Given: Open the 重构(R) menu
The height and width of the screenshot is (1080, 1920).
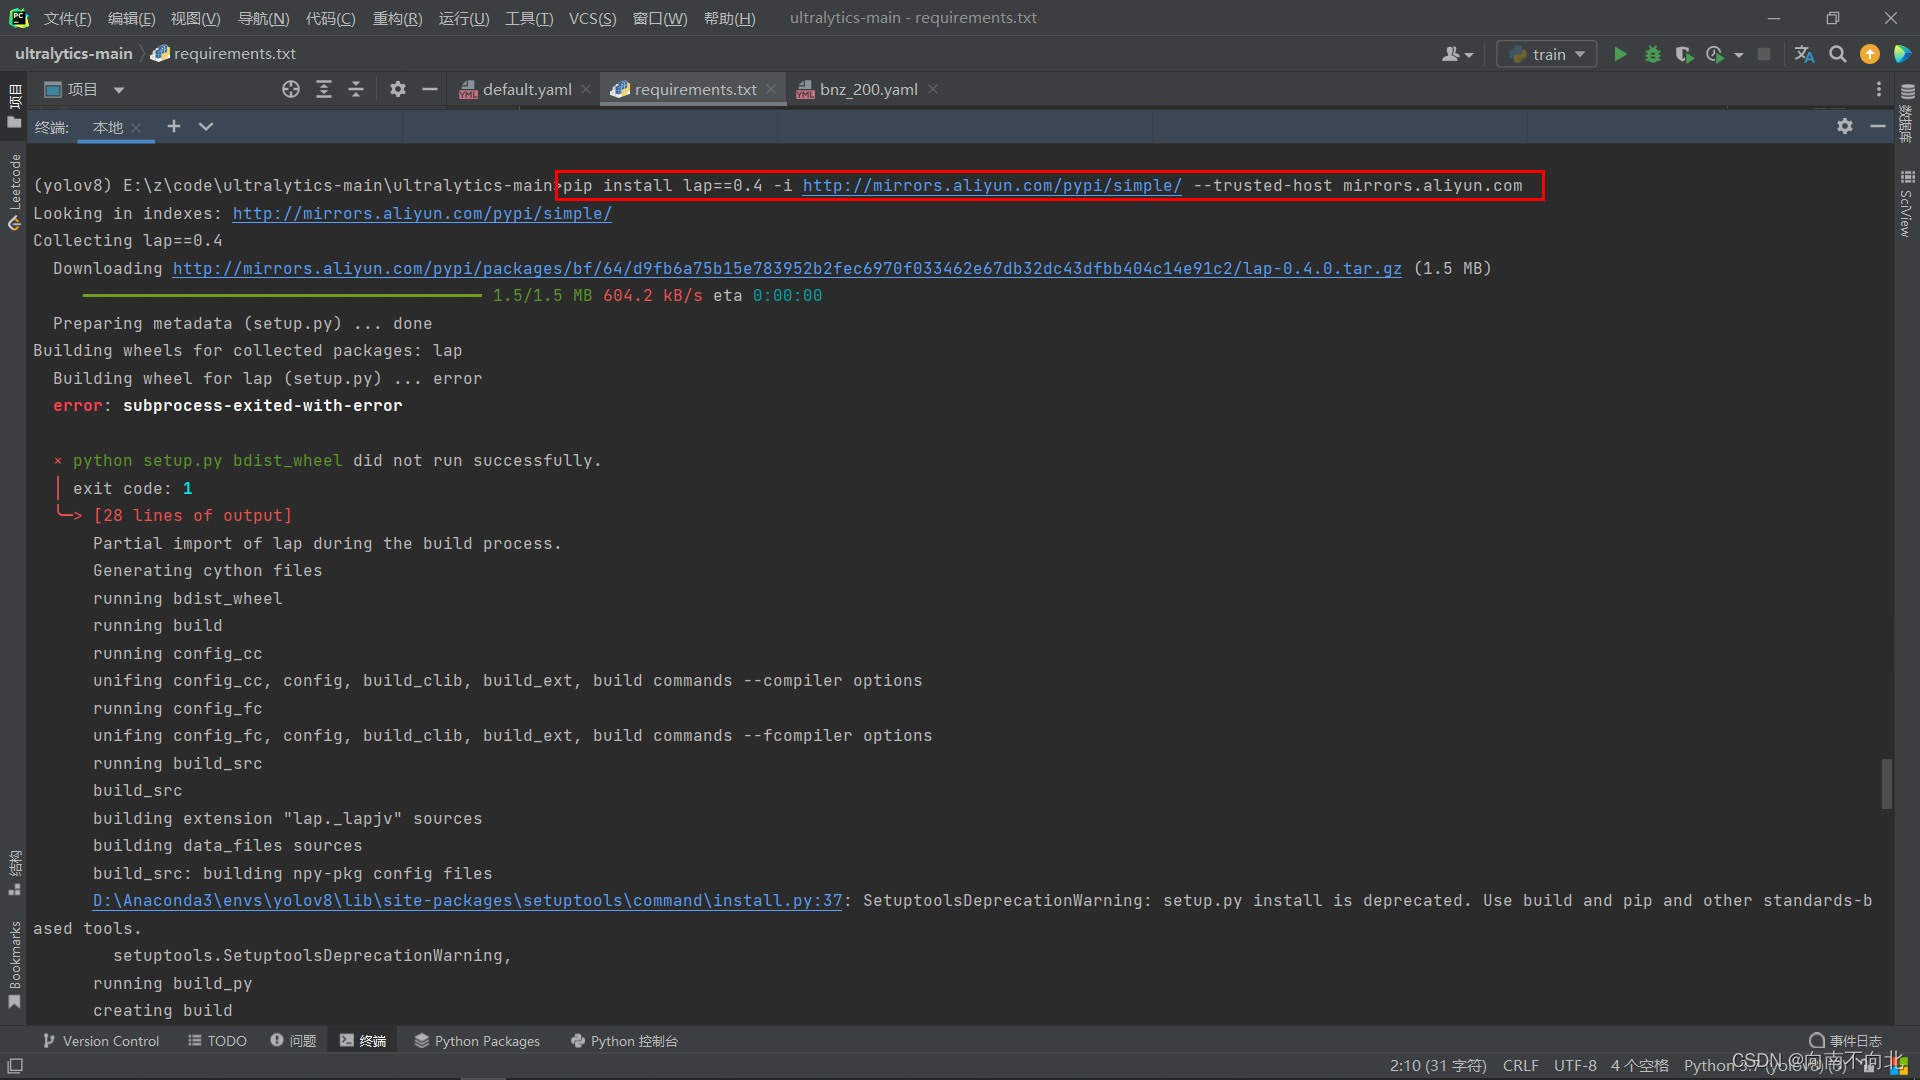Looking at the screenshot, I should click(397, 18).
